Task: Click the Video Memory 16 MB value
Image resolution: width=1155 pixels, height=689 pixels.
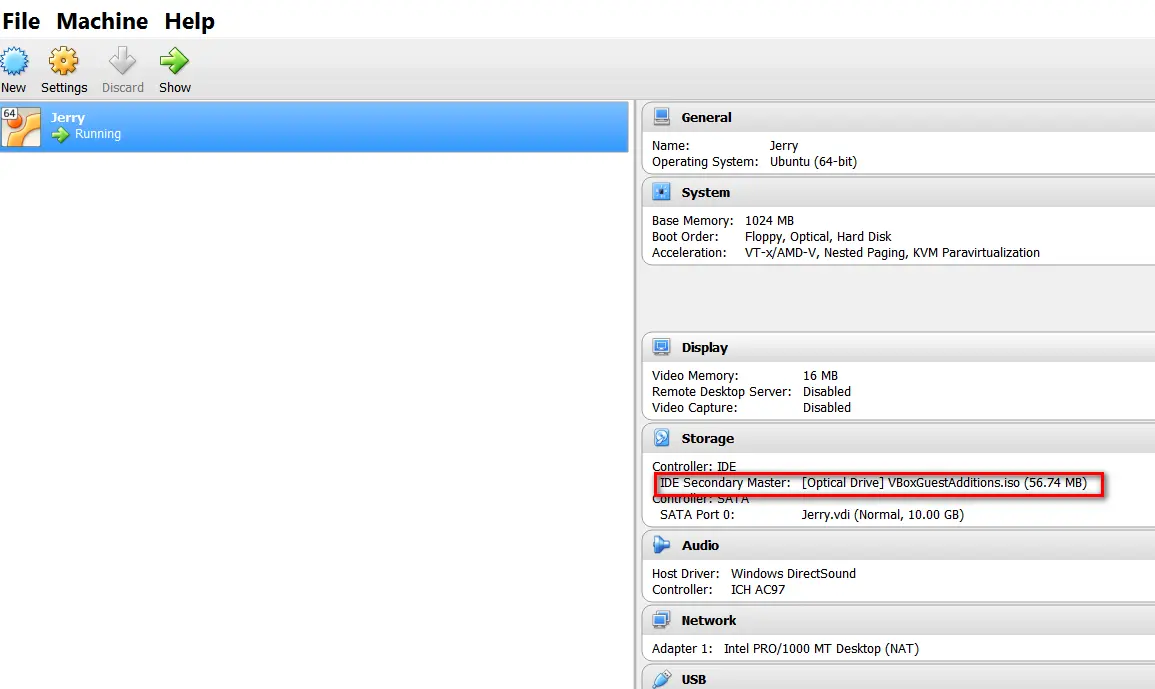Action: click(820, 375)
